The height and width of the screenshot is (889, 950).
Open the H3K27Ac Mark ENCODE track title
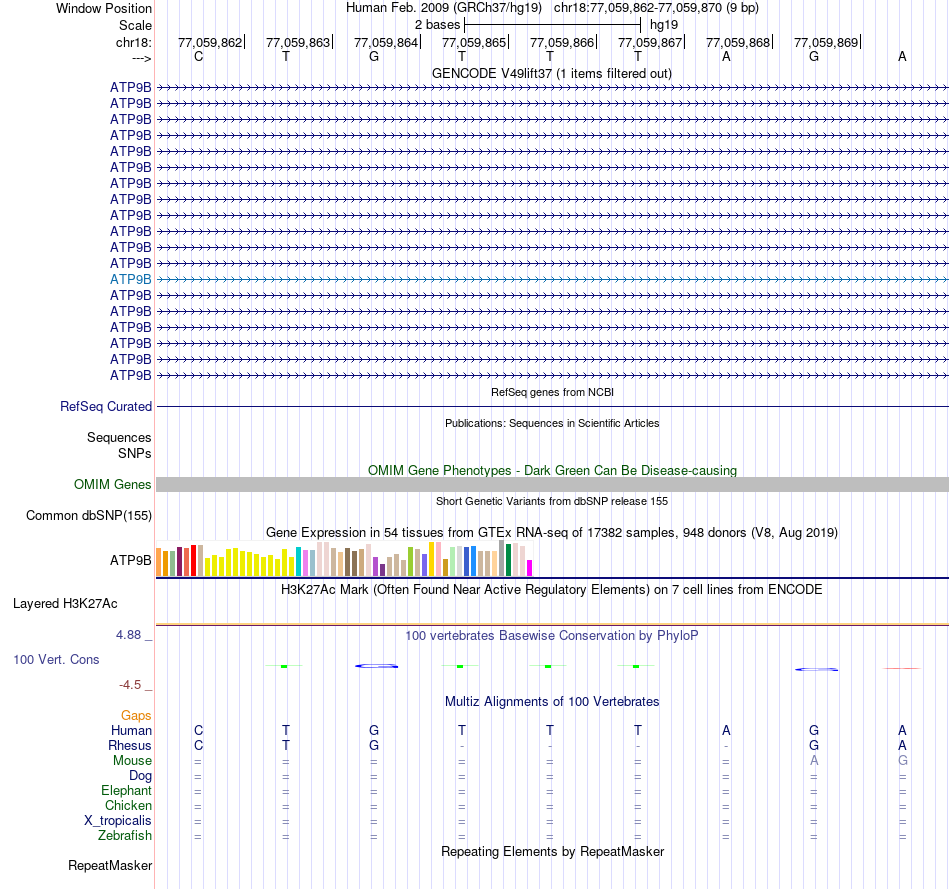(x=552, y=590)
